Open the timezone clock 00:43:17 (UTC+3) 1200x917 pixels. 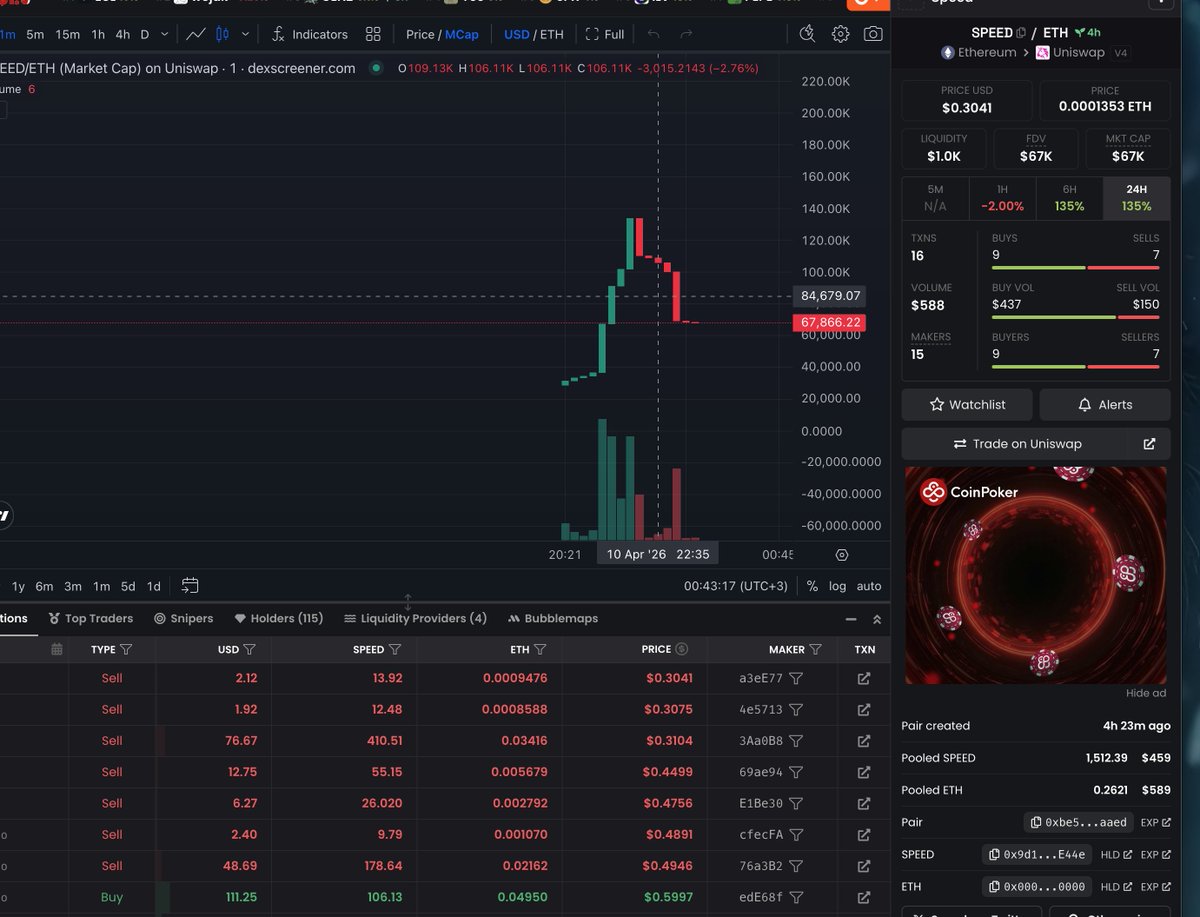coord(736,586)
